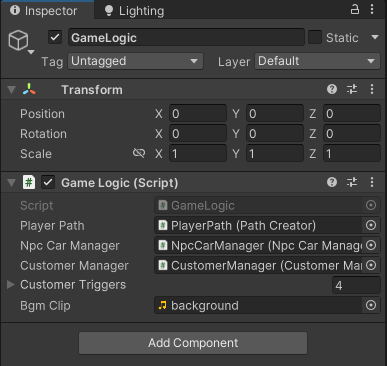Viewport: 387px width, 366px height.
Task: Click the Scale Z field
Action: (352, 153)
